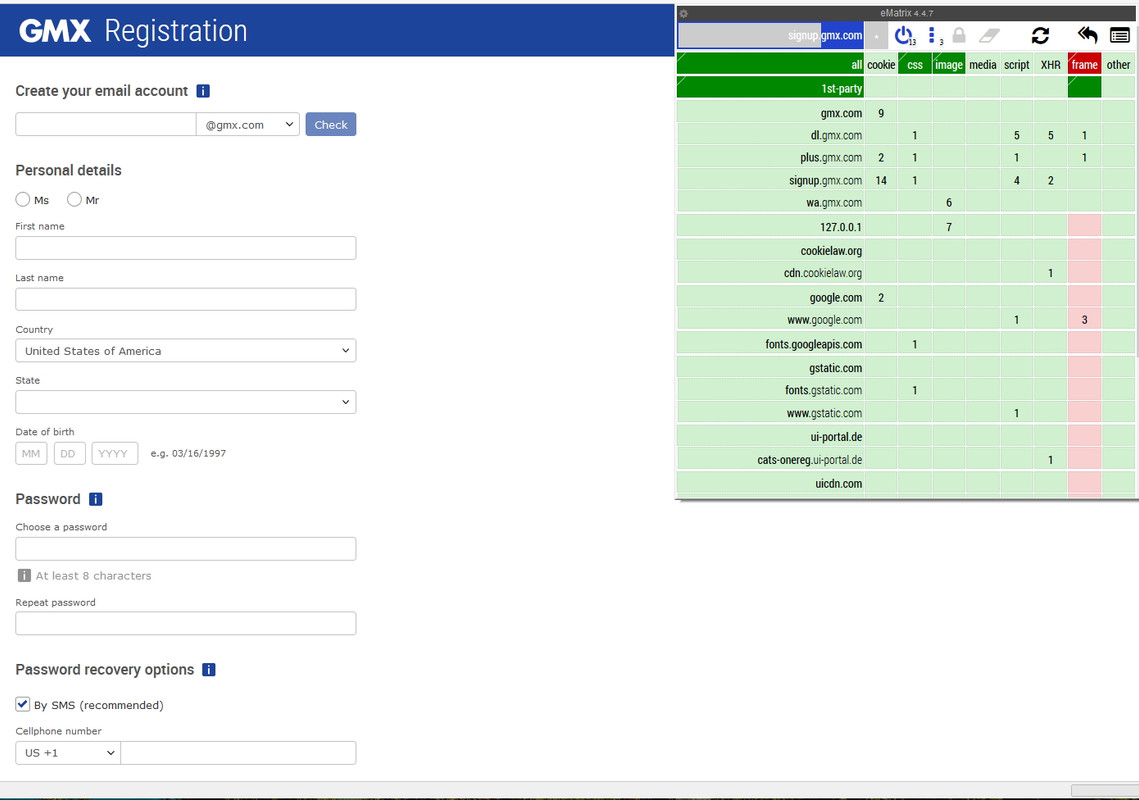Click the 'cookie' column header

[x=881, y=64]
